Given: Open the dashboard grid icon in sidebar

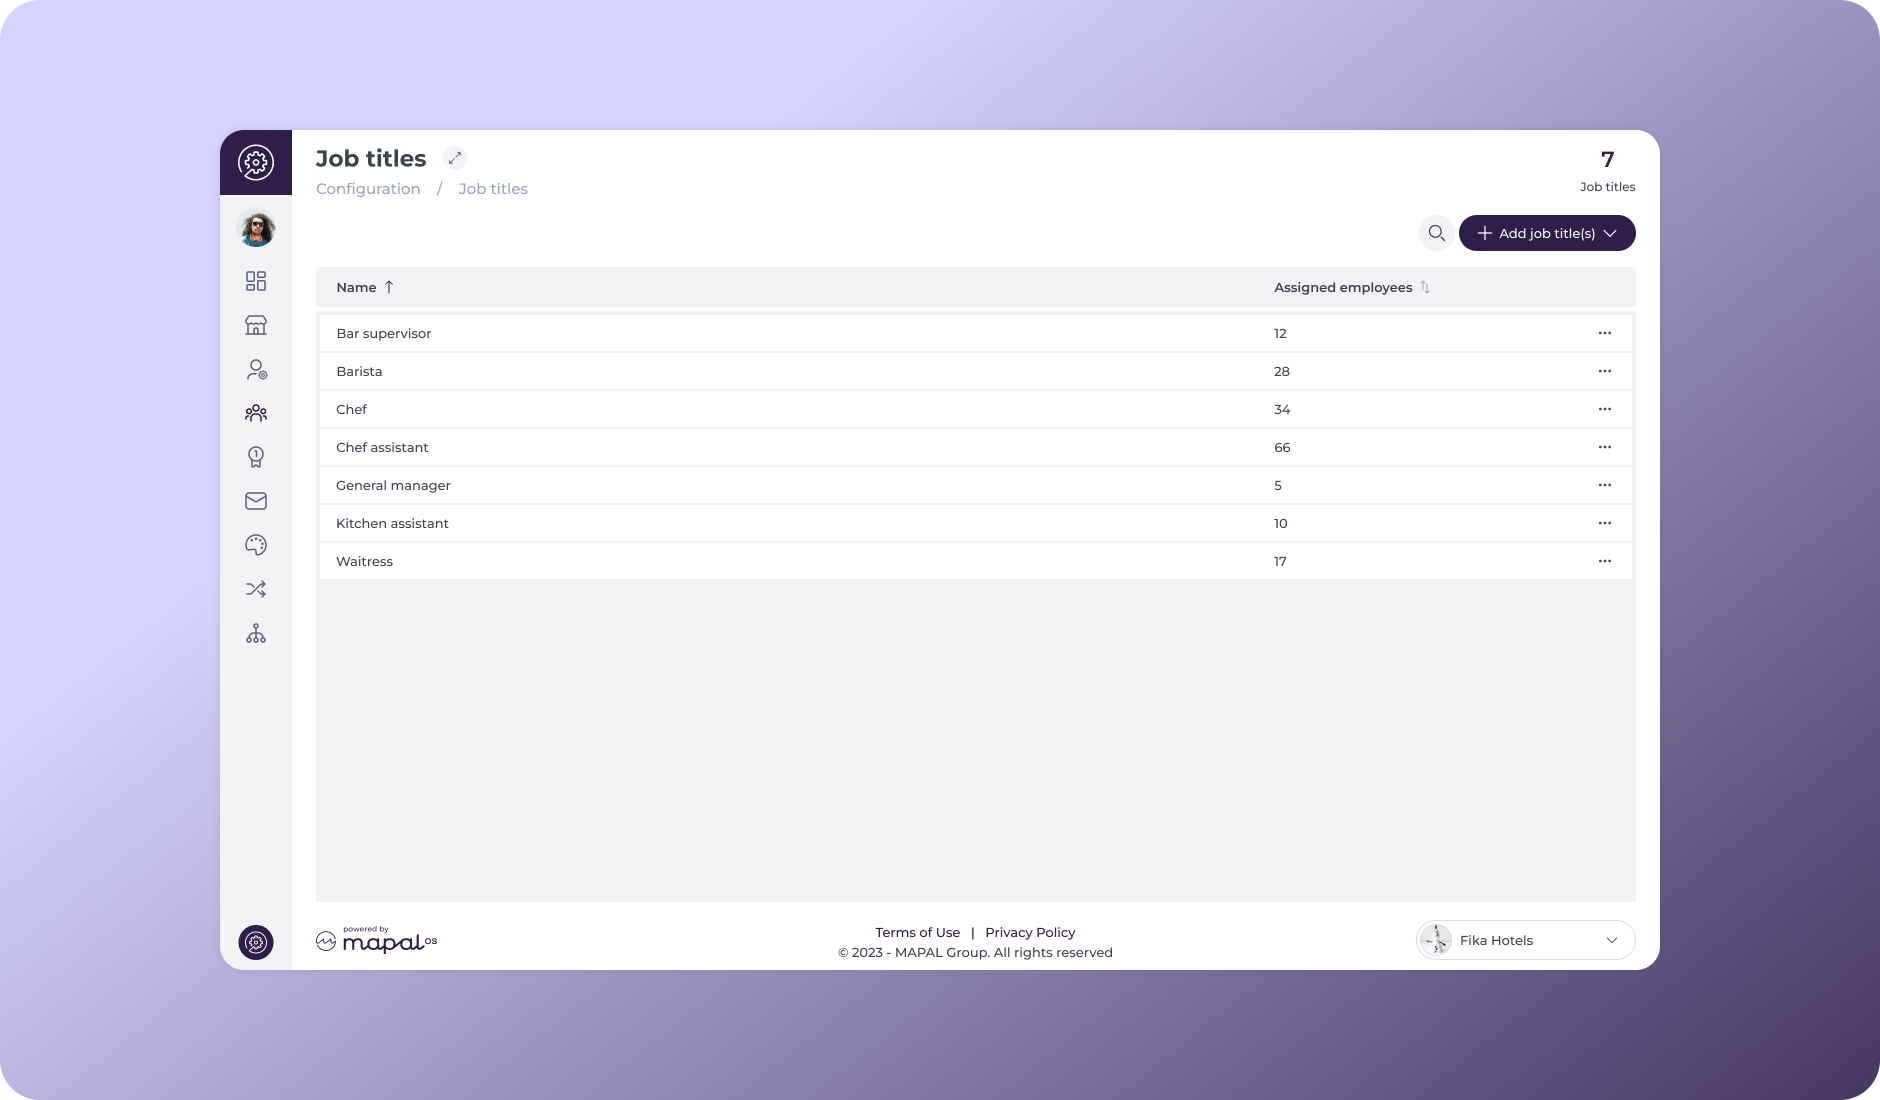Looking at the screenshot, I should pyautogui.click(x=256, y=281).
